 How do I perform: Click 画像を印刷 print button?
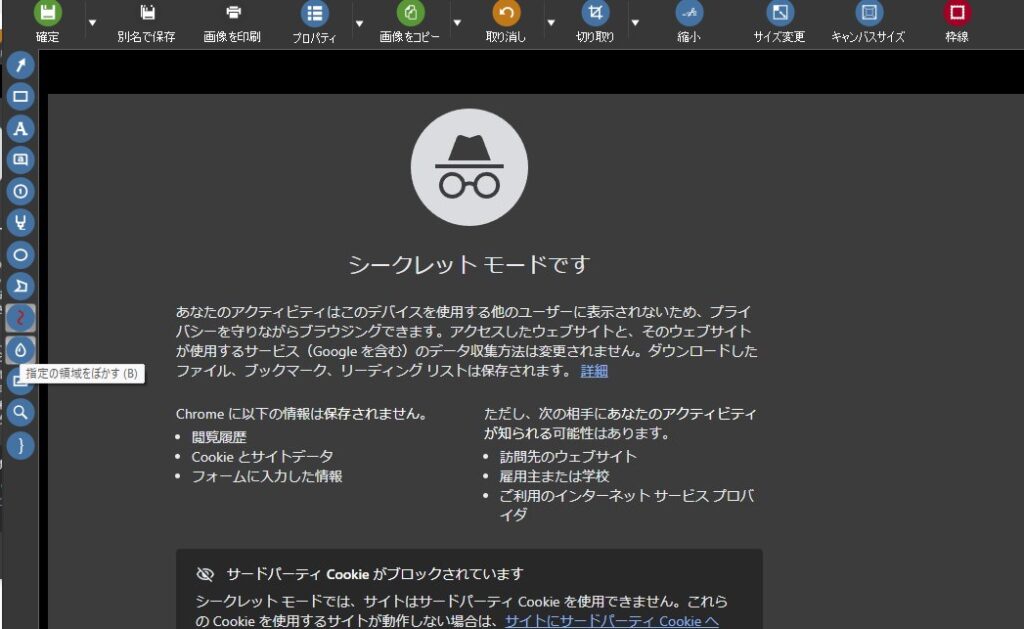point(232,22)
